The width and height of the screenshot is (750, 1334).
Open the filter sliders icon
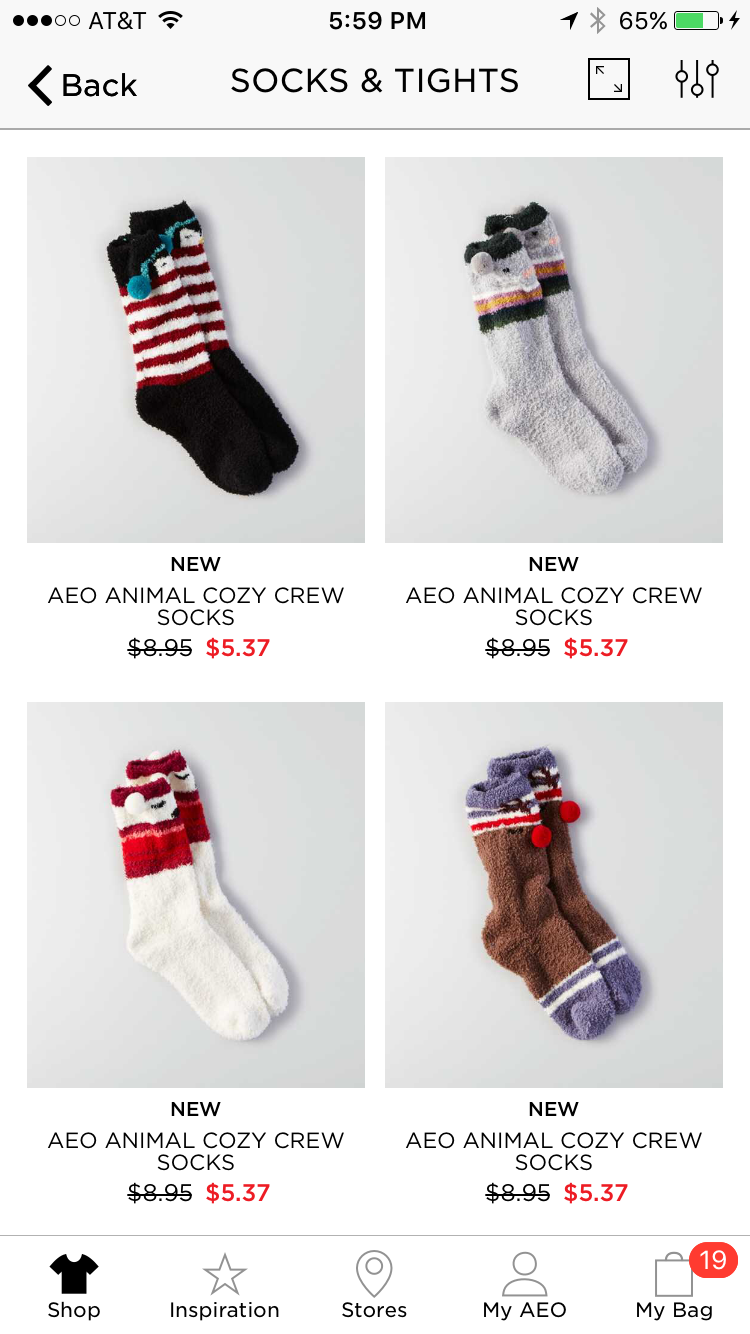pyautogui.click(x=697, y=80)
